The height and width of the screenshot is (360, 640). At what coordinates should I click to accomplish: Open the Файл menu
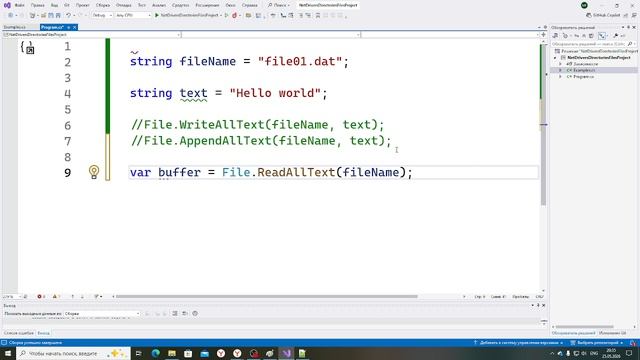tap(19, 5)
